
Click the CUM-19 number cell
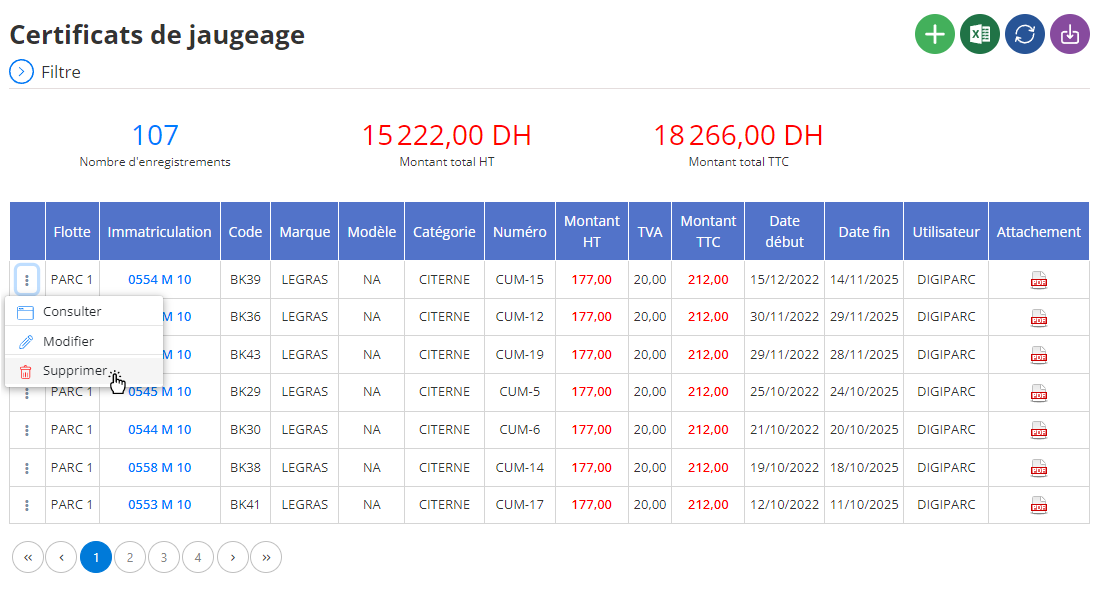[519, 355]
